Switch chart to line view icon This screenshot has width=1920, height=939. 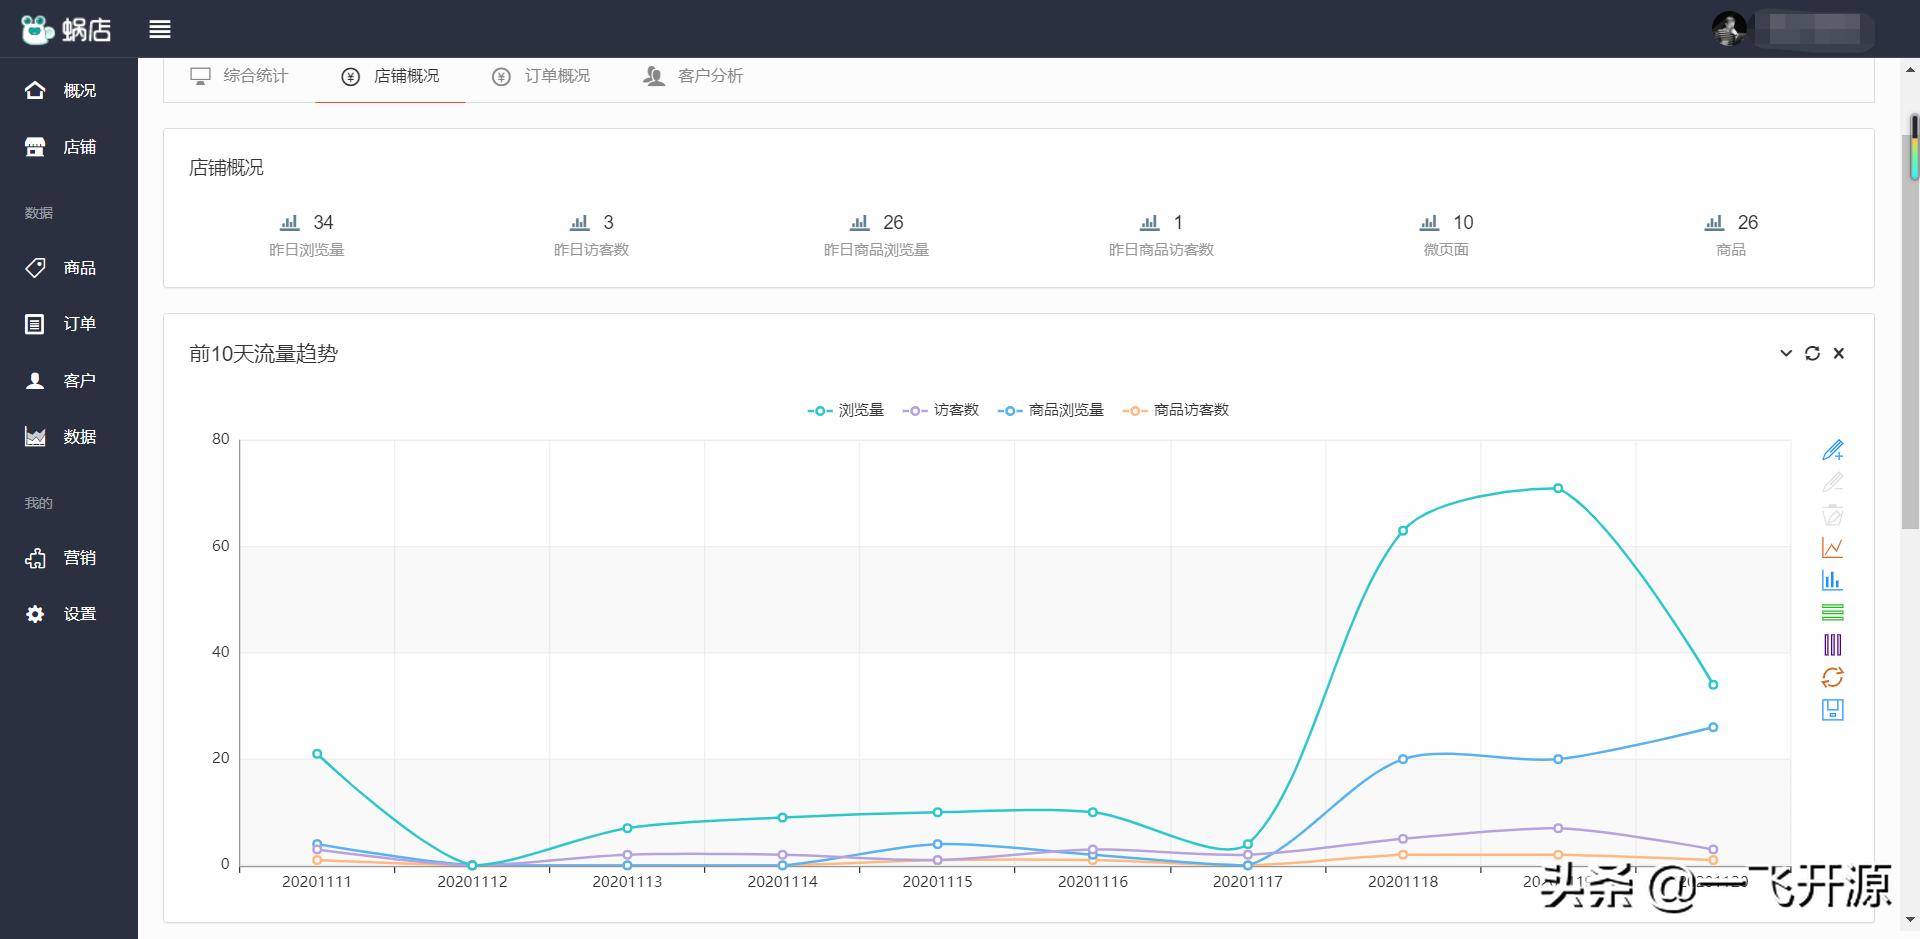[1832, 548]
